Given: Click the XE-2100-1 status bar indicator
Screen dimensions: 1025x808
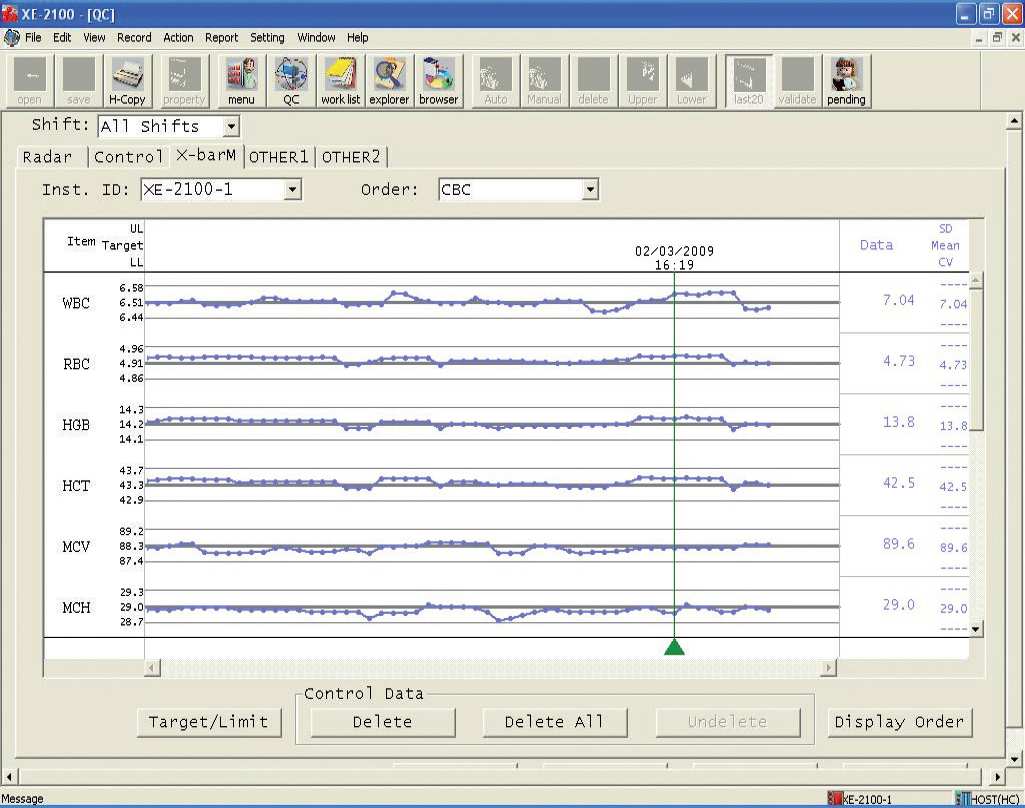Looking at the screenshot, I should (860, 799).
